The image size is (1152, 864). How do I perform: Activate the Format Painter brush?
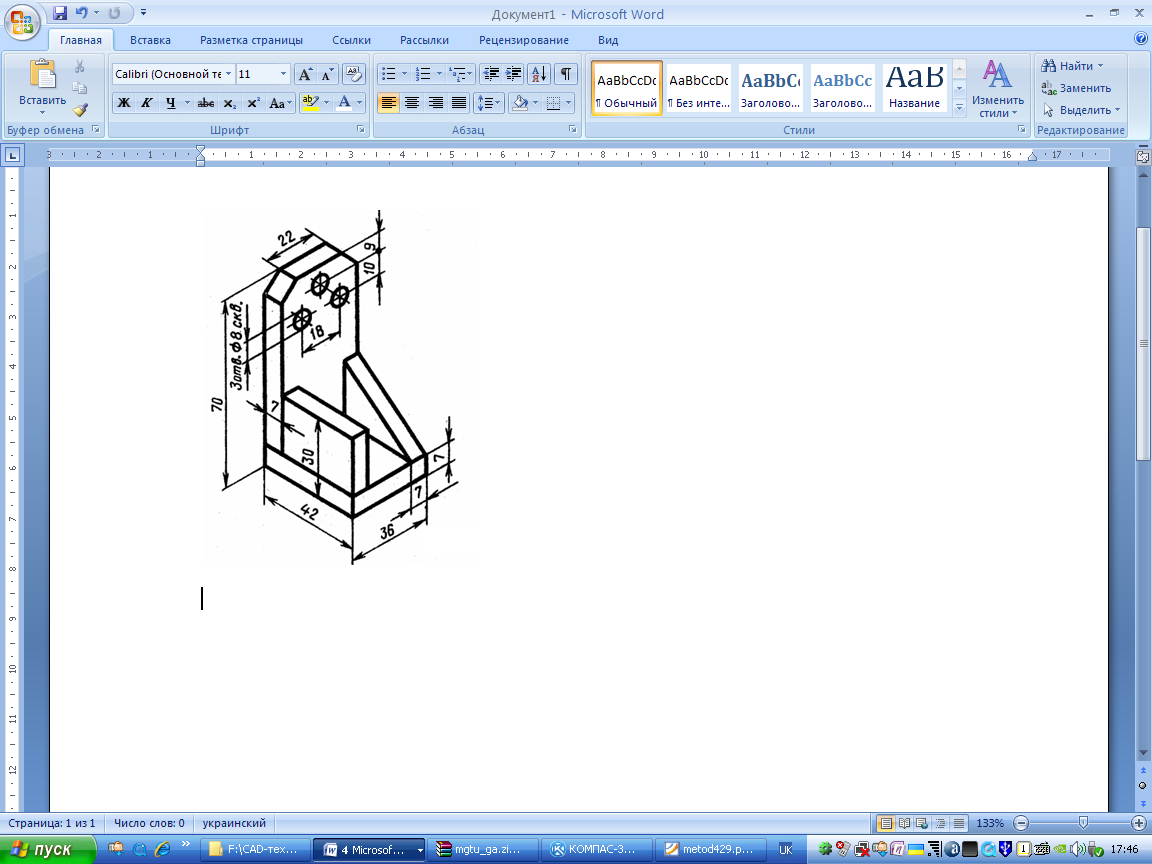[79, 109]
